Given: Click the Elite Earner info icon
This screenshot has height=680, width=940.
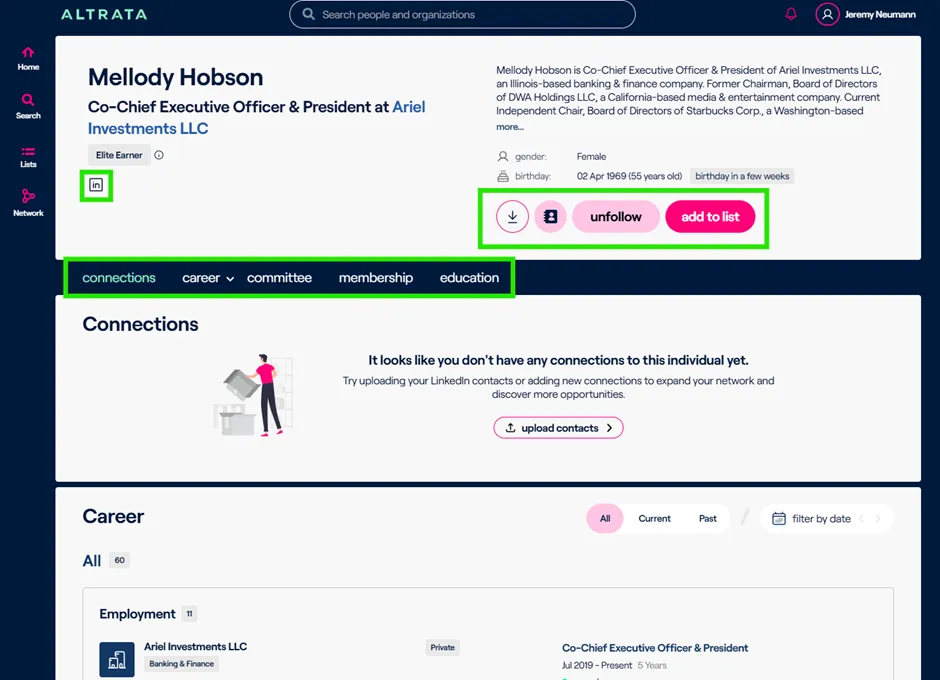Looking at the screenshot, I should pos(159,155).
